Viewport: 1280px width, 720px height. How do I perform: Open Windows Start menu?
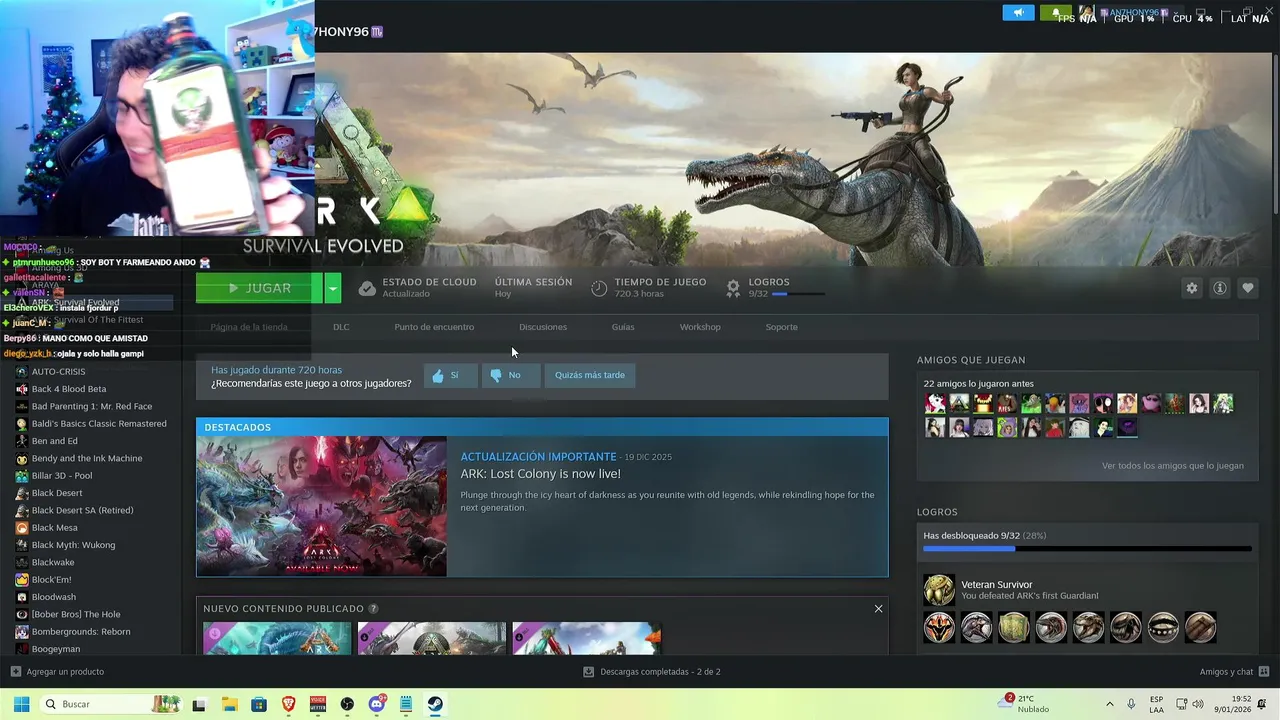21,704
